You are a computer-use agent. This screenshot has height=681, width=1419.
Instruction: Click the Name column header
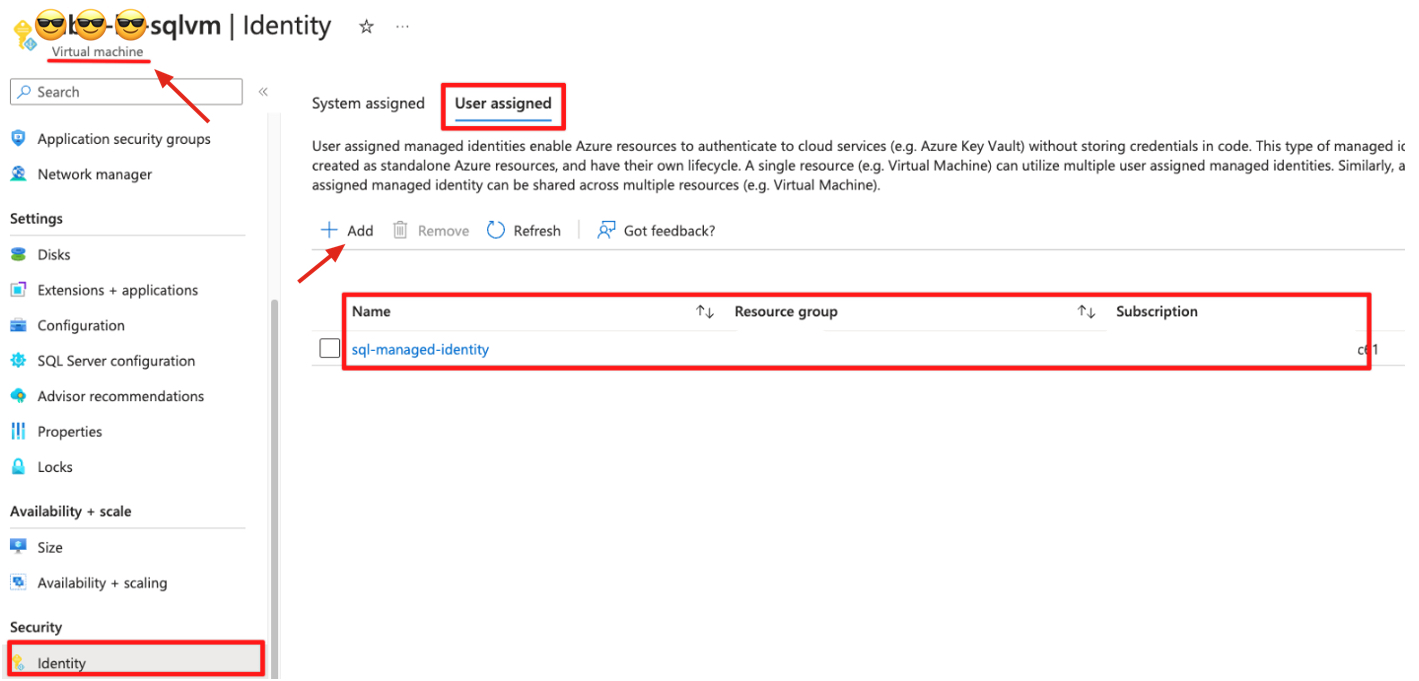tap(371, 312)
